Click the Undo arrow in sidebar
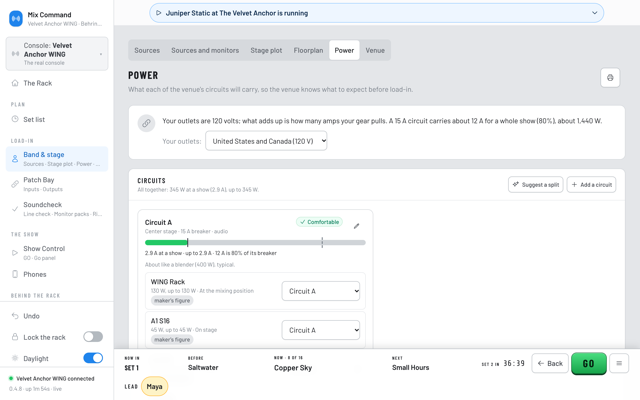The image size is (640, 400). click(x=15, y=316)
